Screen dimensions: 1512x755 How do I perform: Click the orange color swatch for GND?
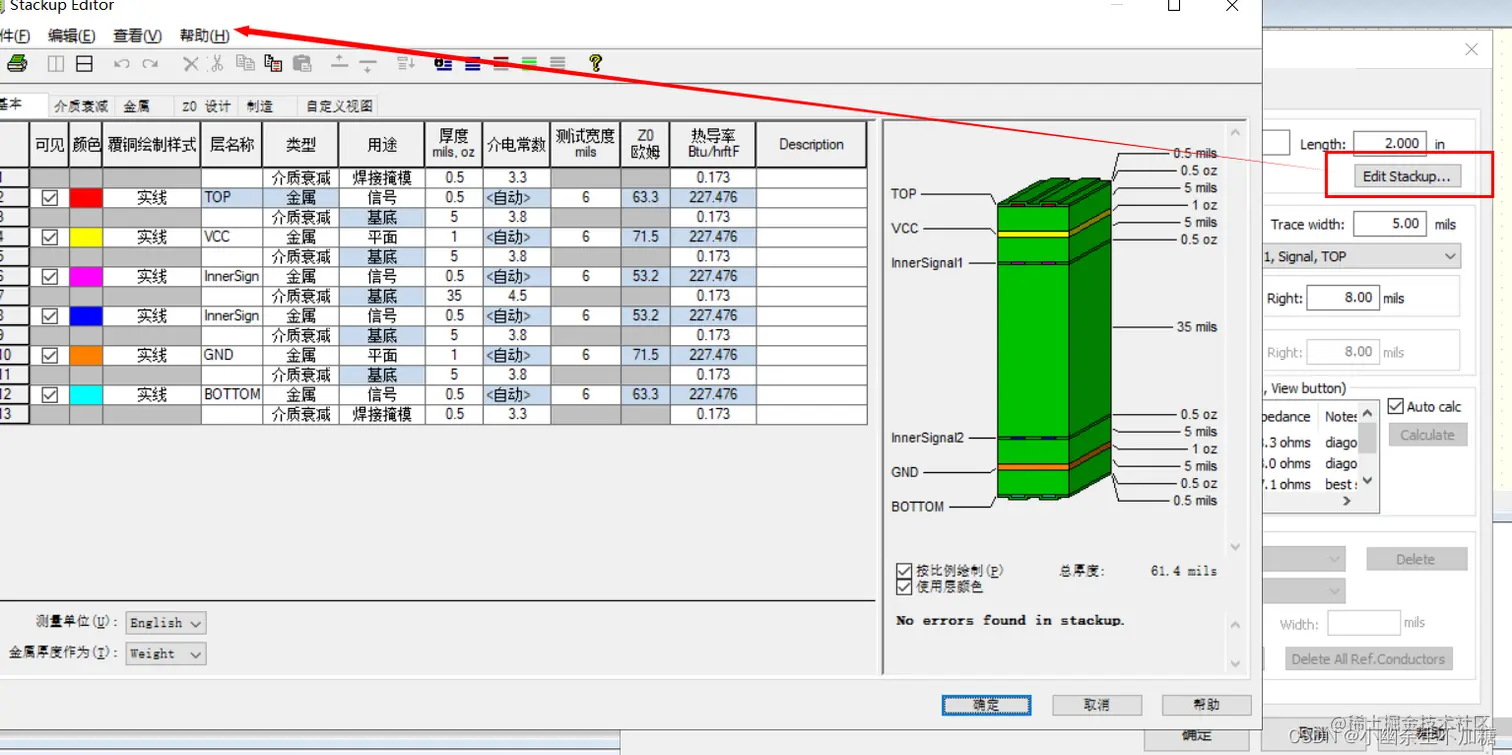[86, 355]
